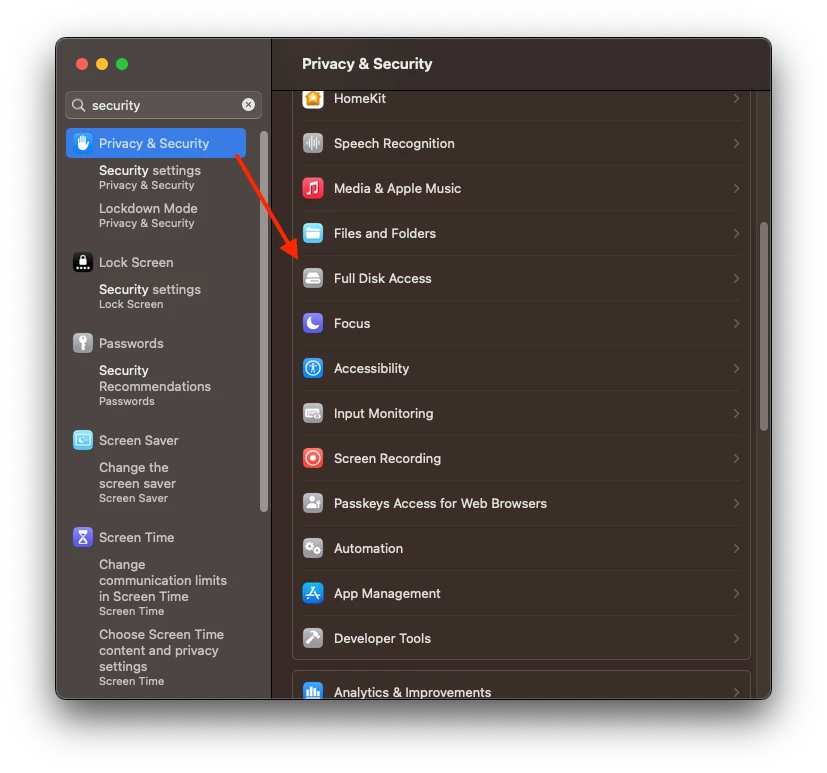The height and width of the screenshot is (773, 827).
Task: Click the Focus moon icon
Action: (x=313, y=323)
